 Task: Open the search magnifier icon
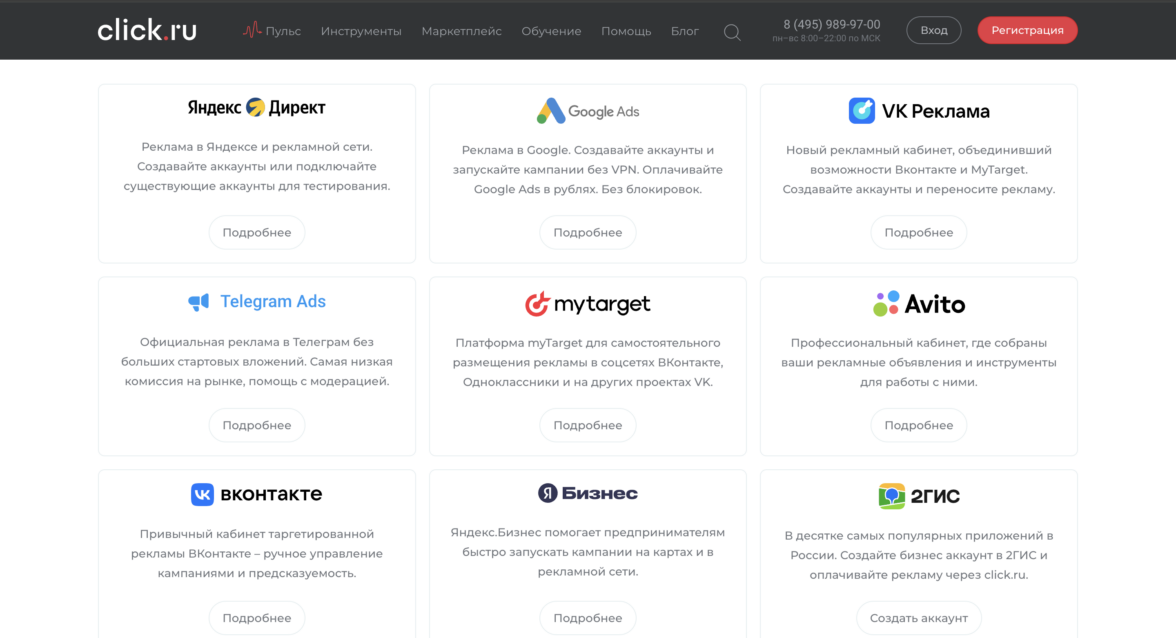(x=732, y=32)
